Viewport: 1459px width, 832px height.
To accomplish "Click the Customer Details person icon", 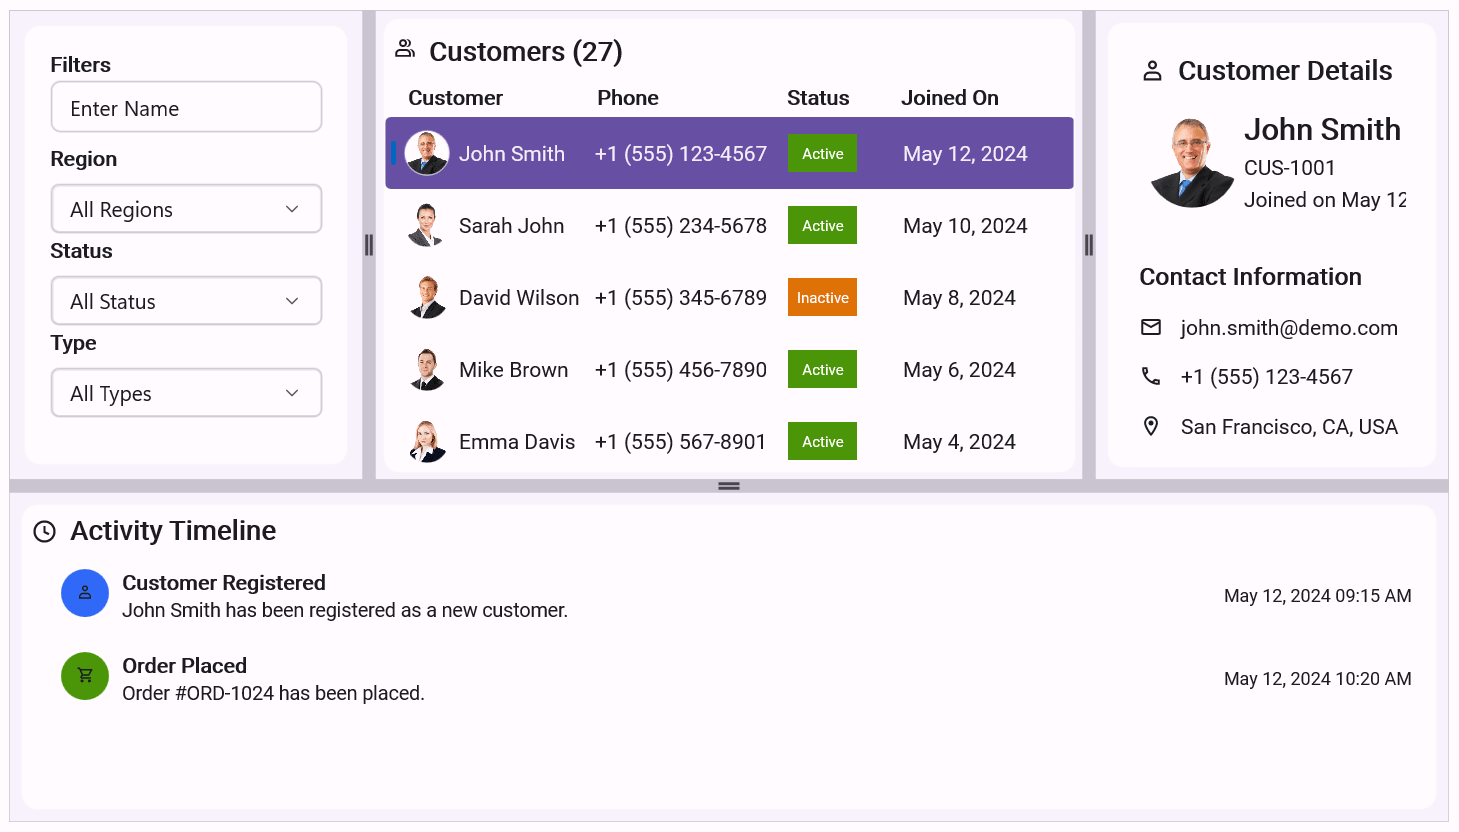I will pyautogui.click(x=1152, y=71).
